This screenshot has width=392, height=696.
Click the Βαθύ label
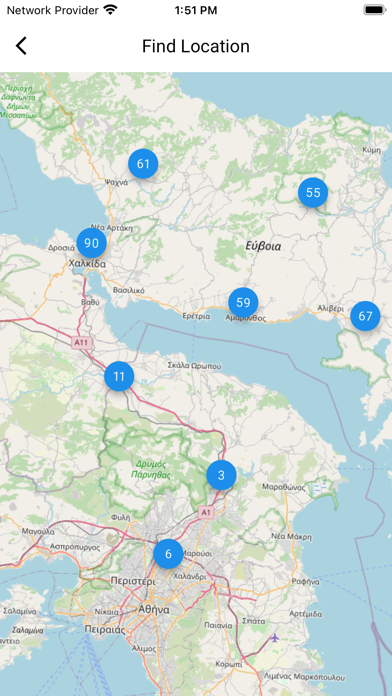[x=91, y=302]
